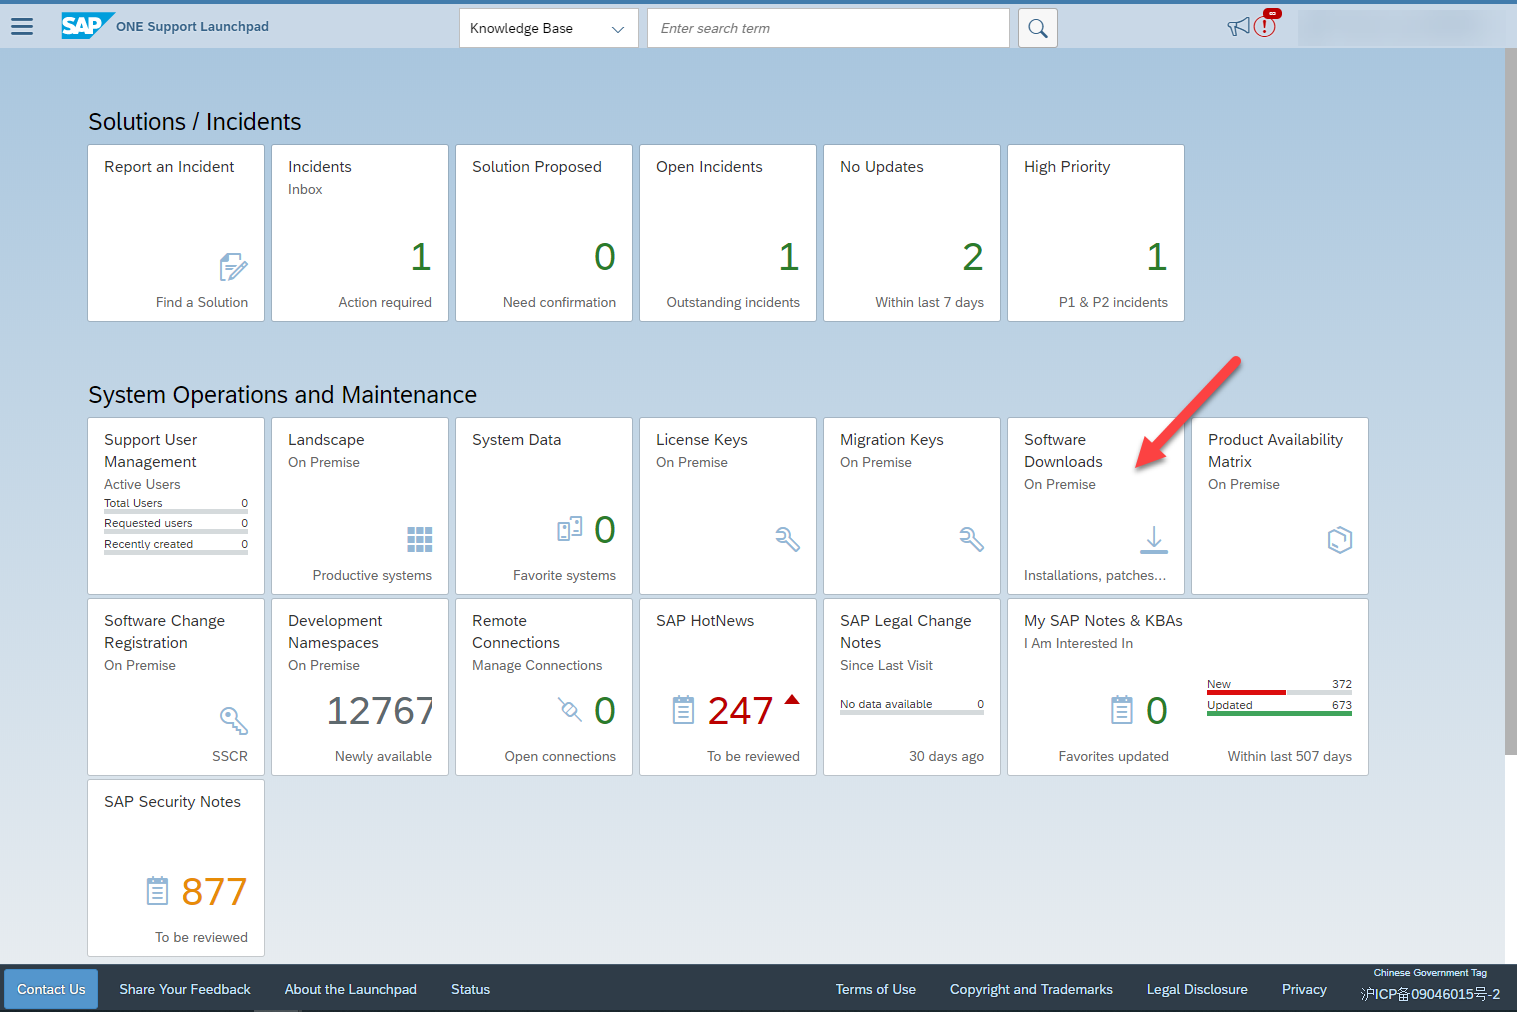This screenshot has width=1517, height=1012.
Task: Click the Report an Incident pencil icon
Action: (233, 268)
